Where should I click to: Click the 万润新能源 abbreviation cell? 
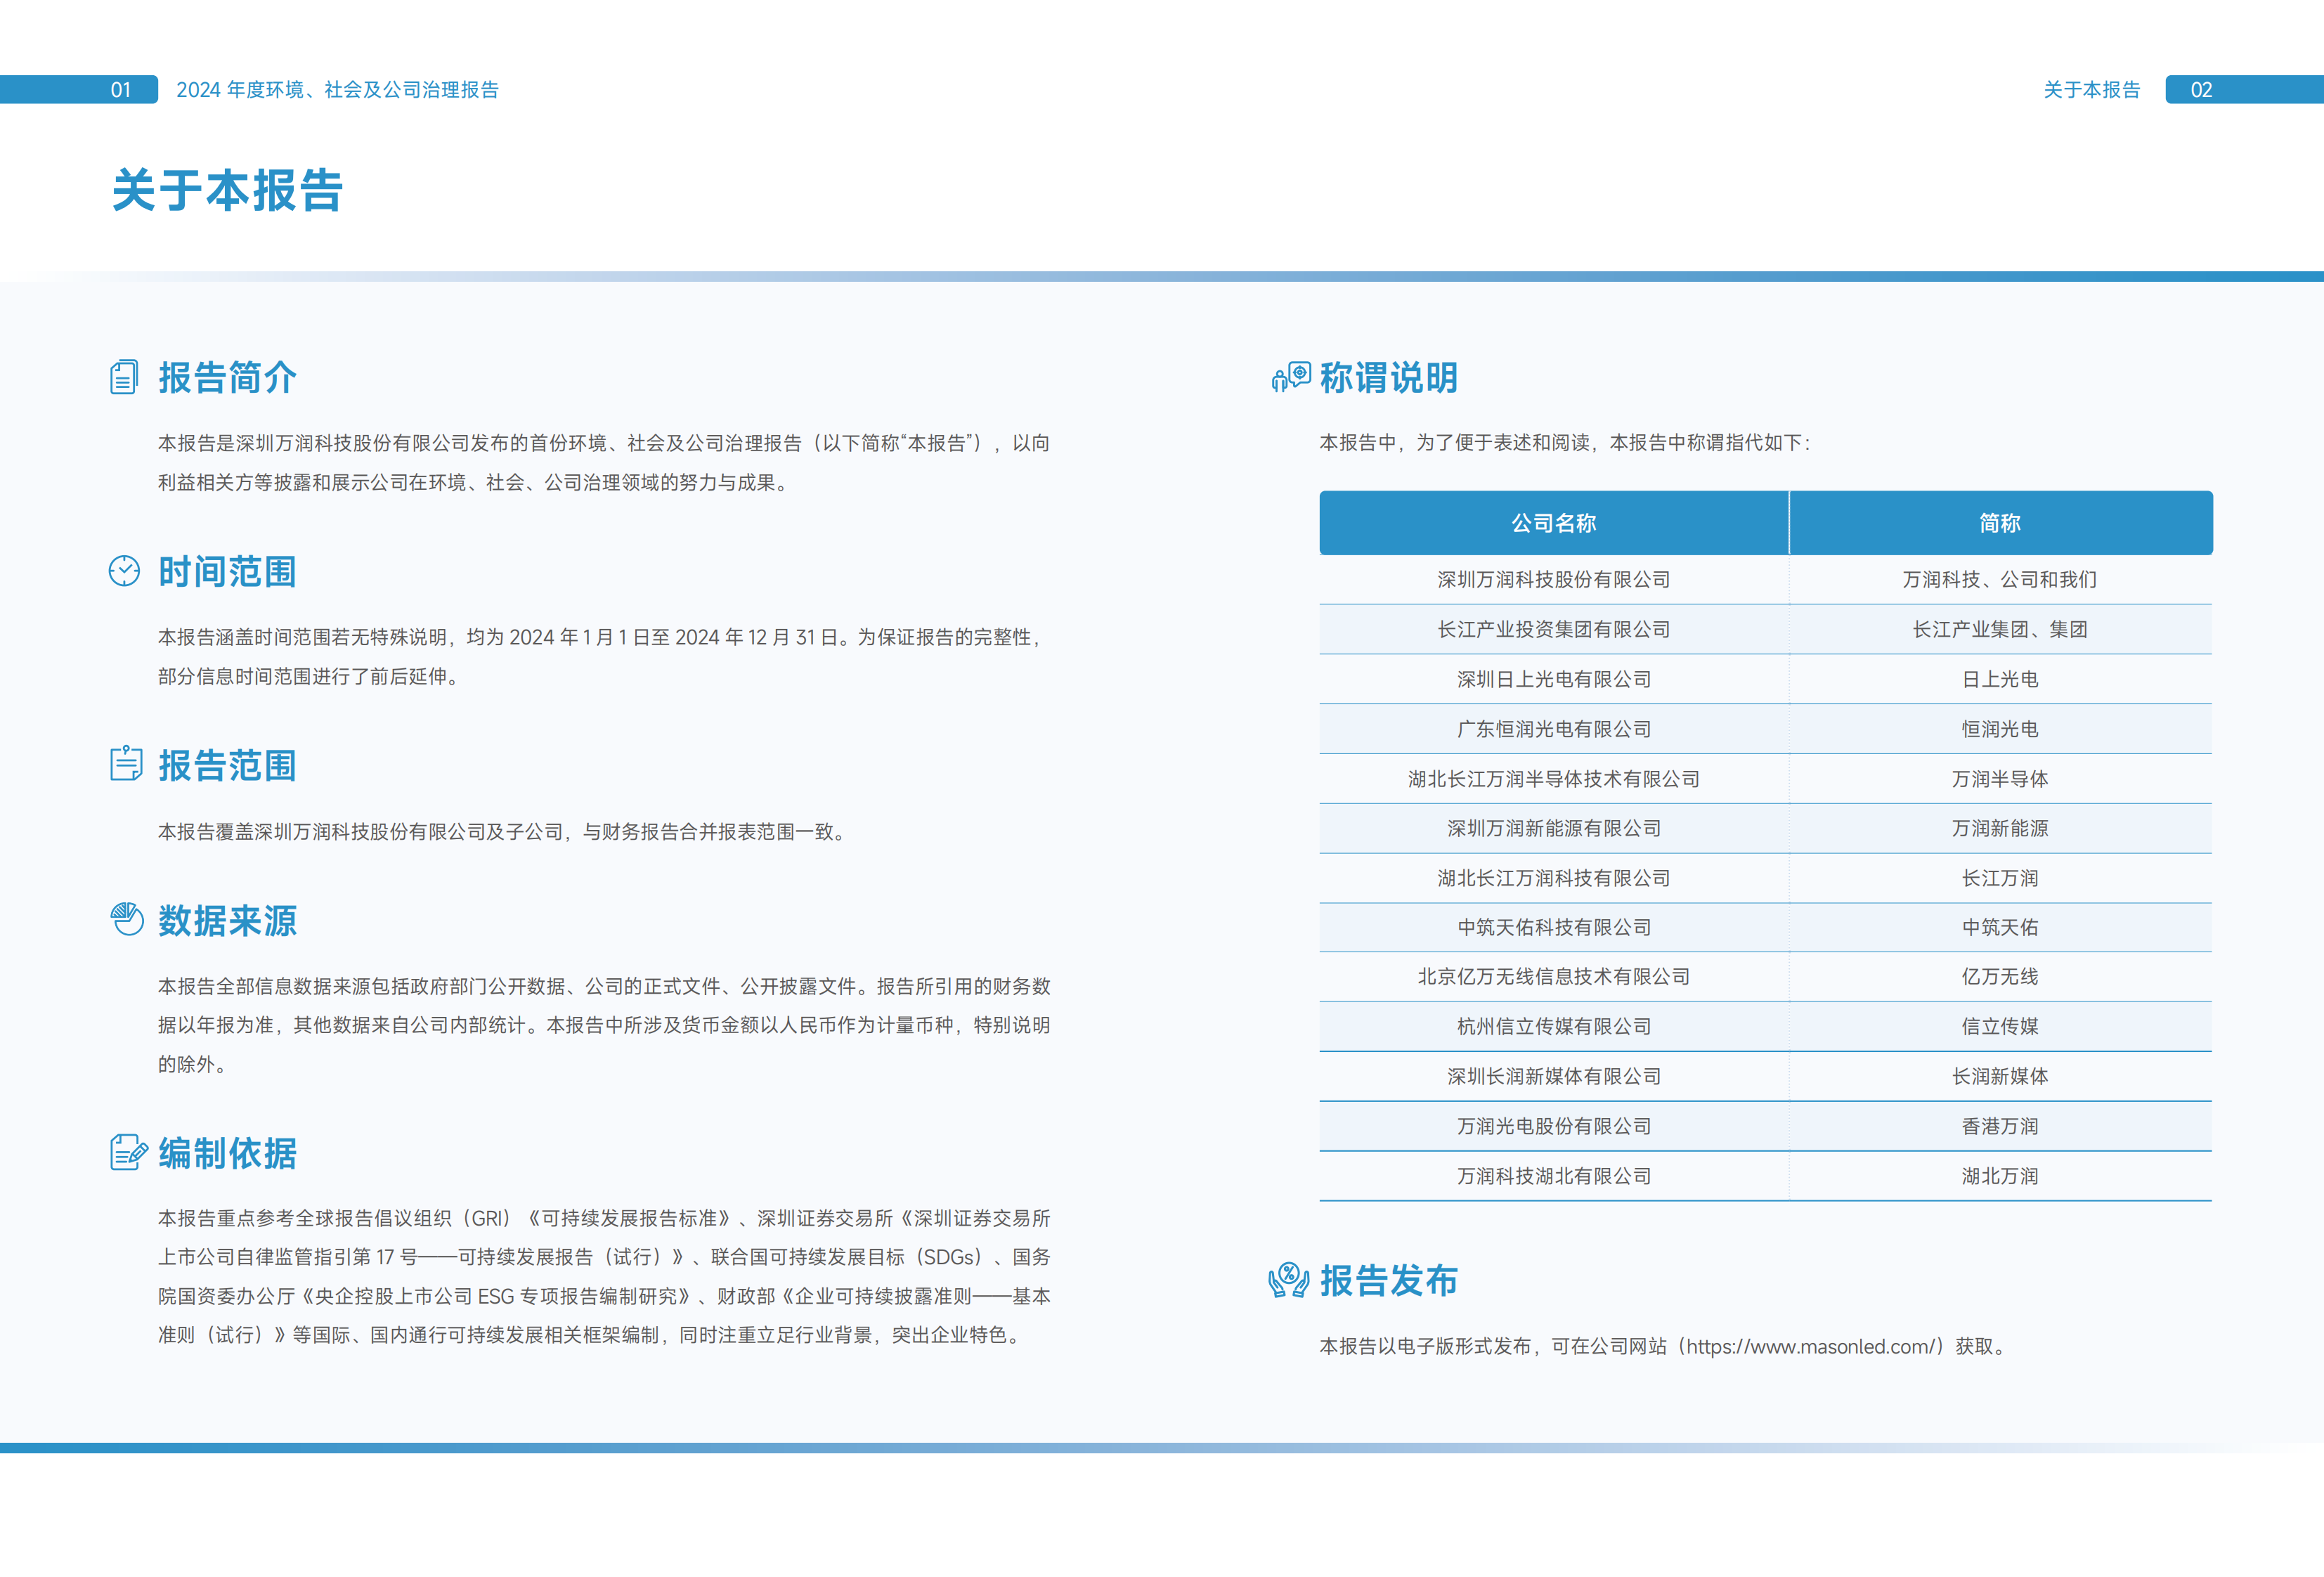(x=2000, y=828)
